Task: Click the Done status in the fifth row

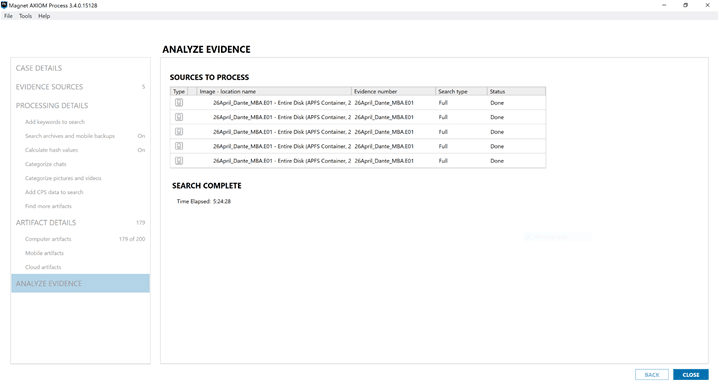Action: [x=497, y=161]
